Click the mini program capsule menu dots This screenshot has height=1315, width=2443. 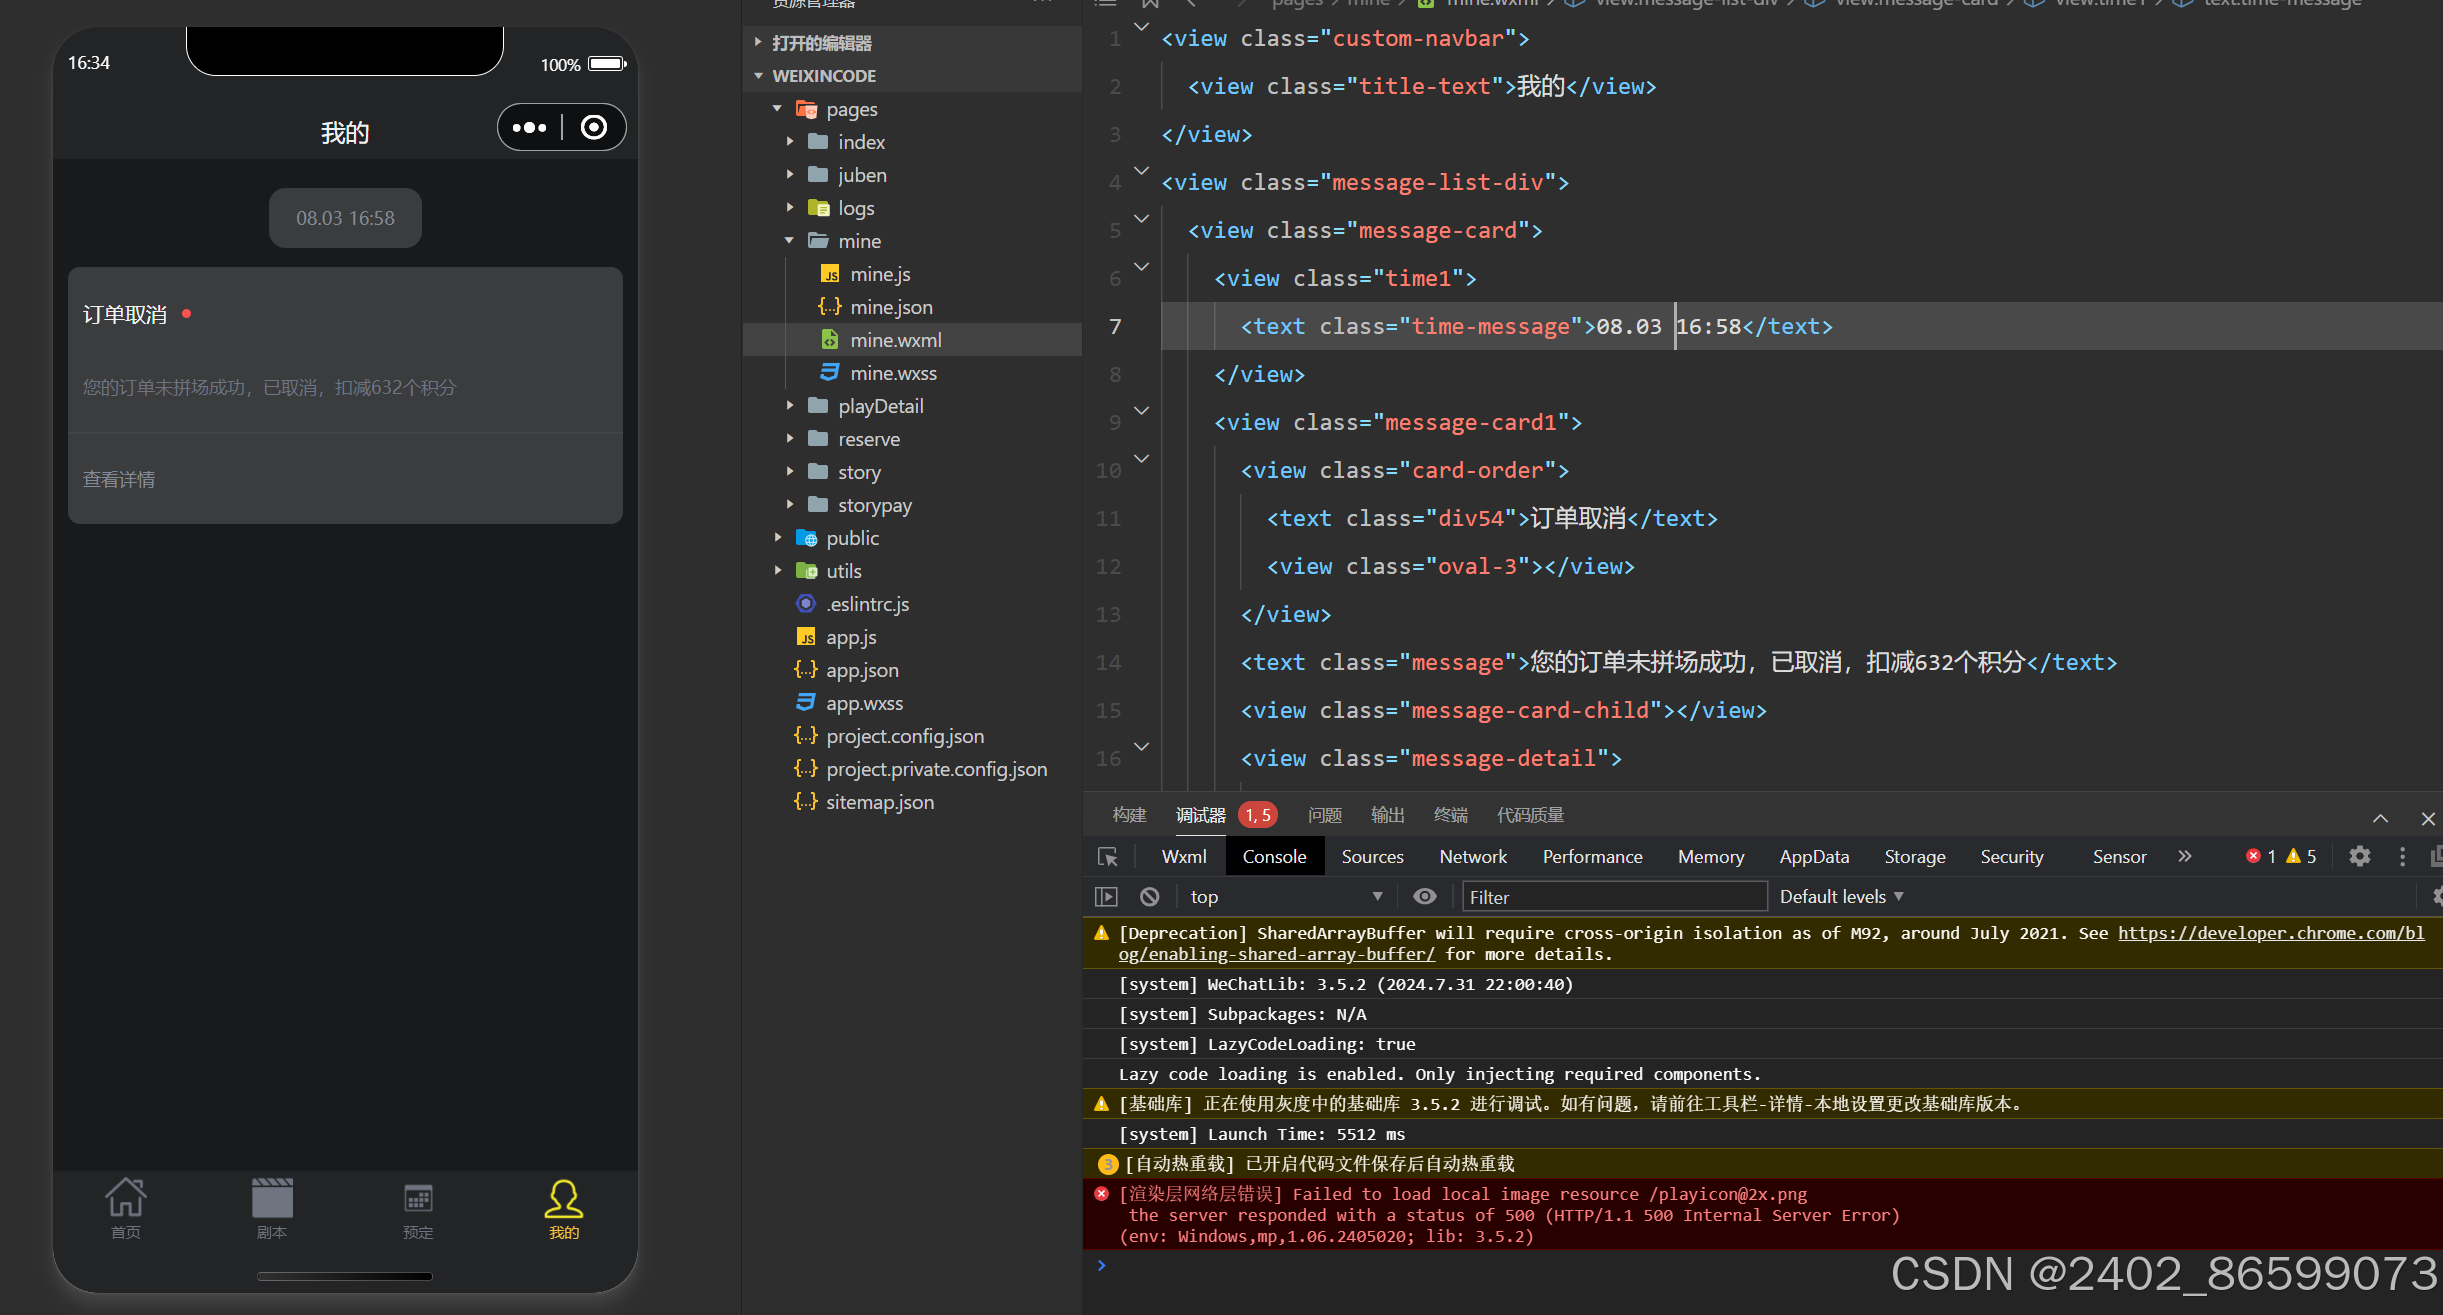point(530,128)
